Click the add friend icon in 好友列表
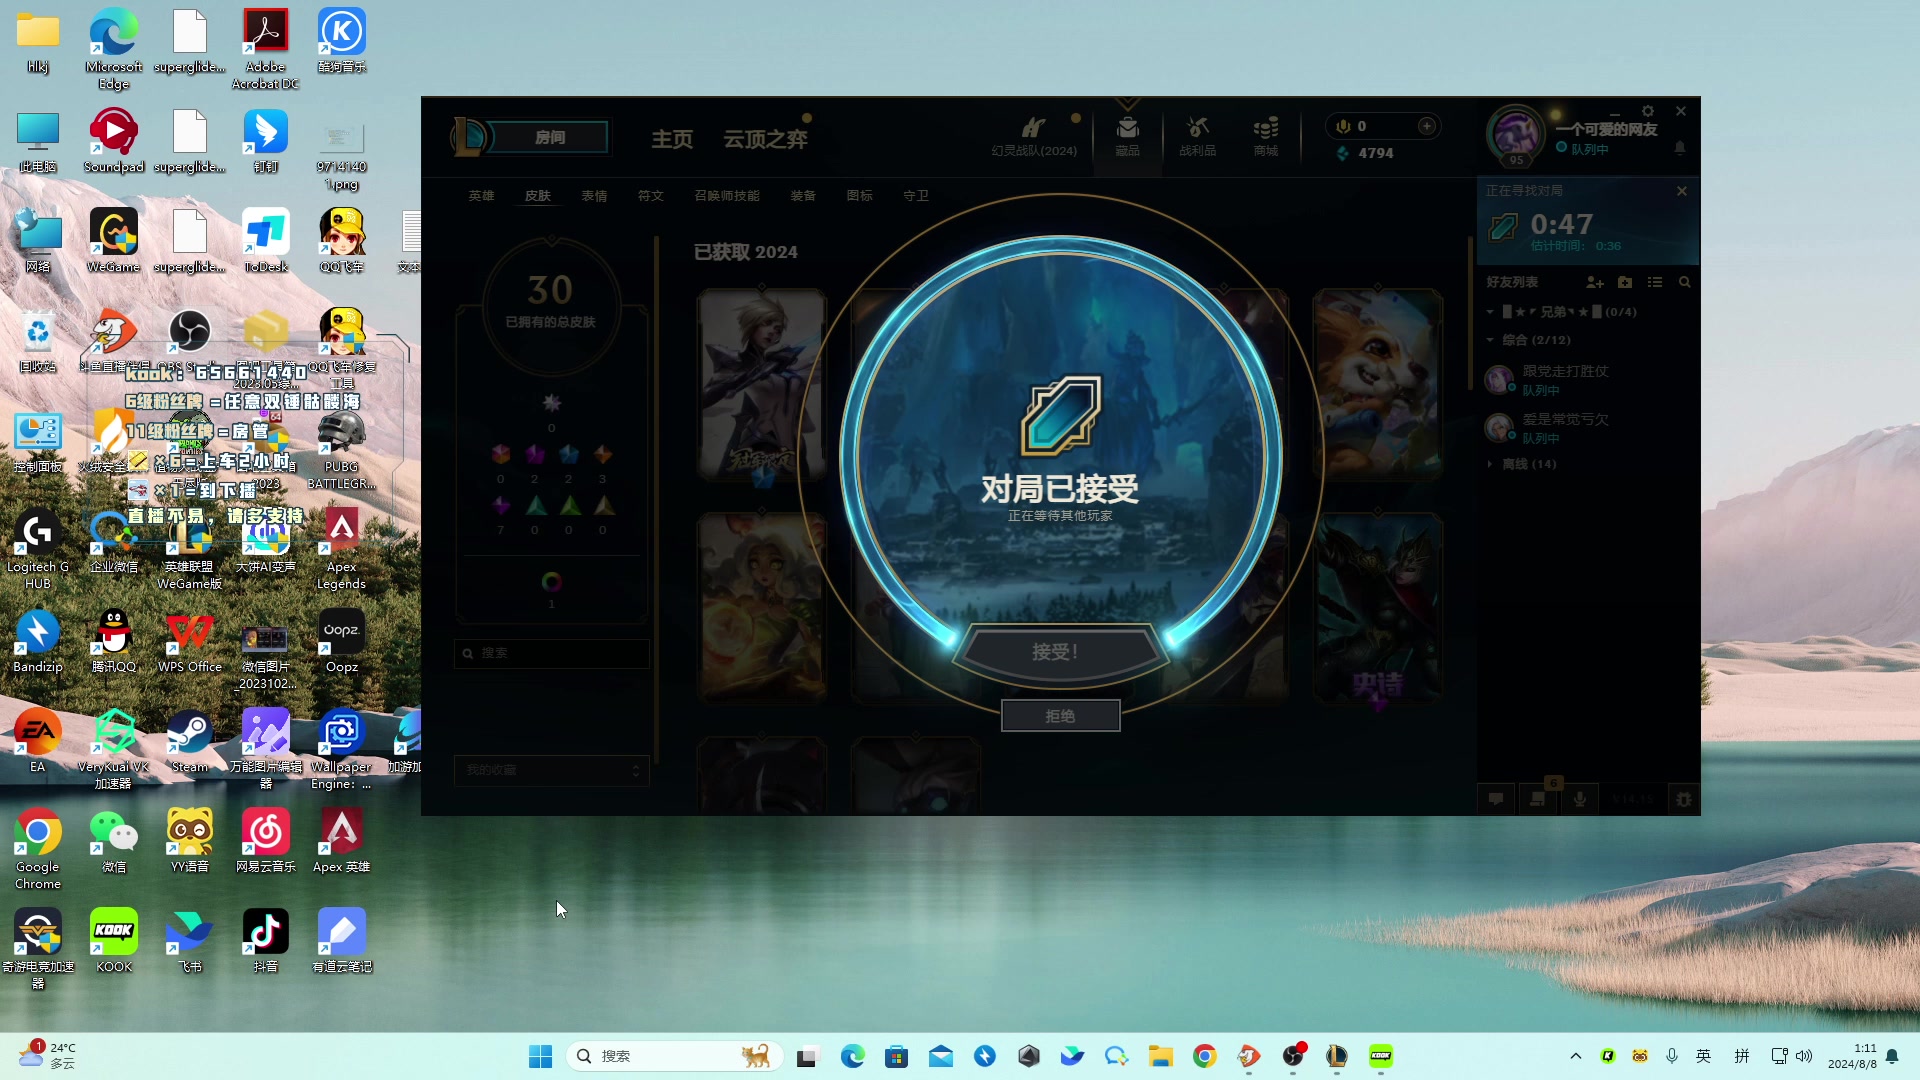 [1595, 283]
